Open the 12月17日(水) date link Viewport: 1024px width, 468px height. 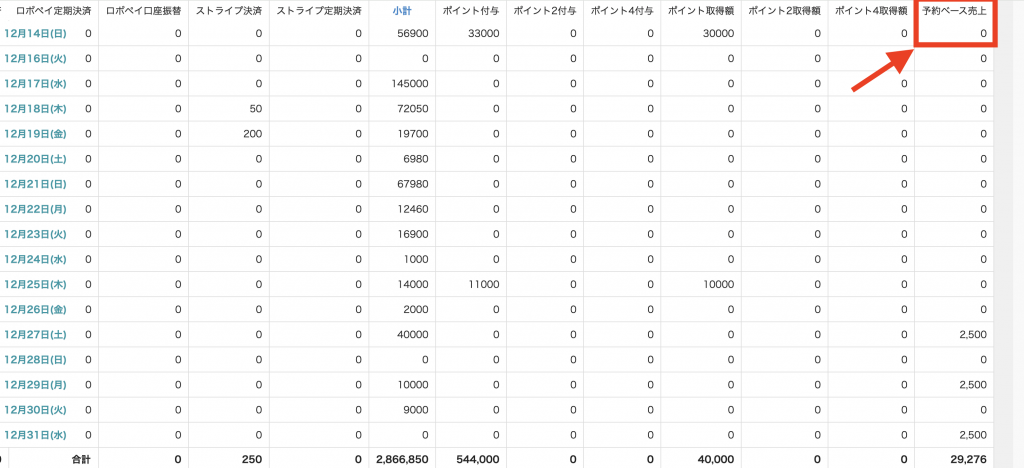pyautogui.click(x=35, y=84)
